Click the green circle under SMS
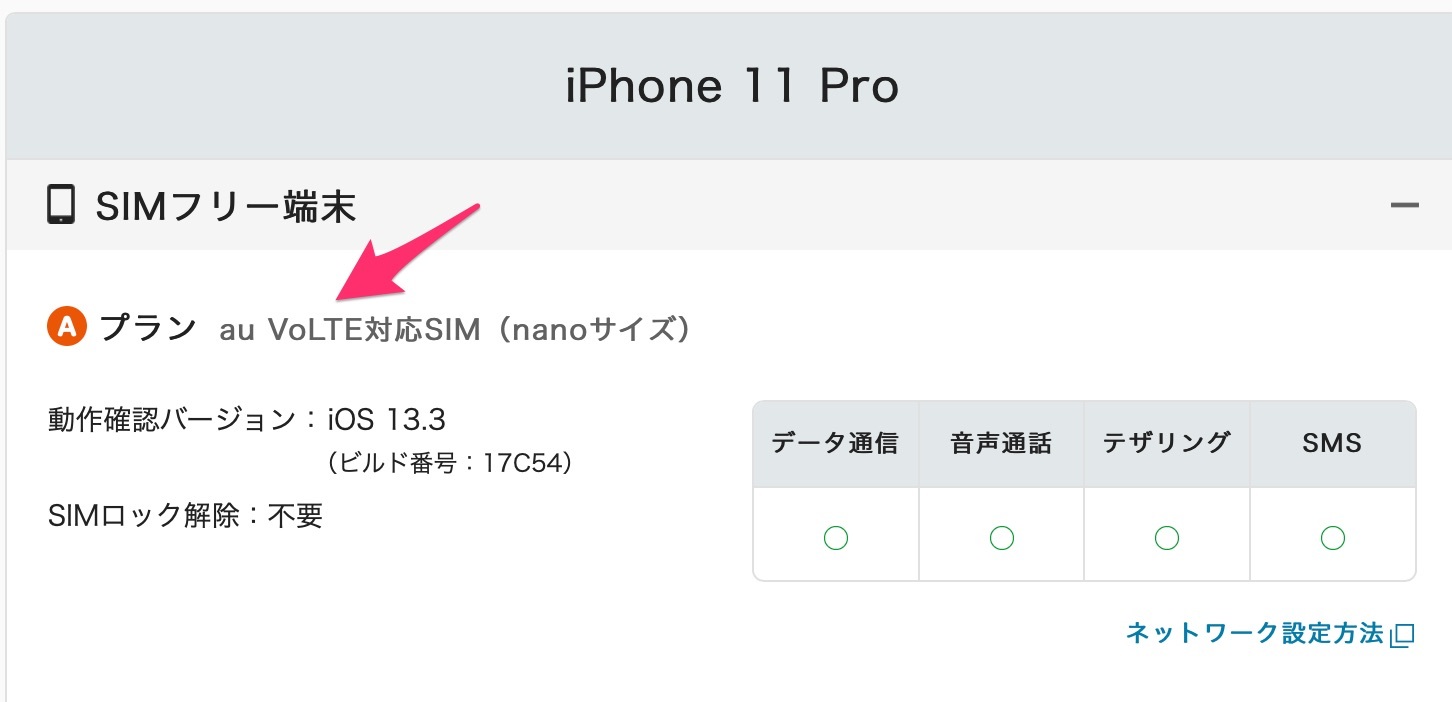Screen dimensions: 1452x702 point(1332,539)
